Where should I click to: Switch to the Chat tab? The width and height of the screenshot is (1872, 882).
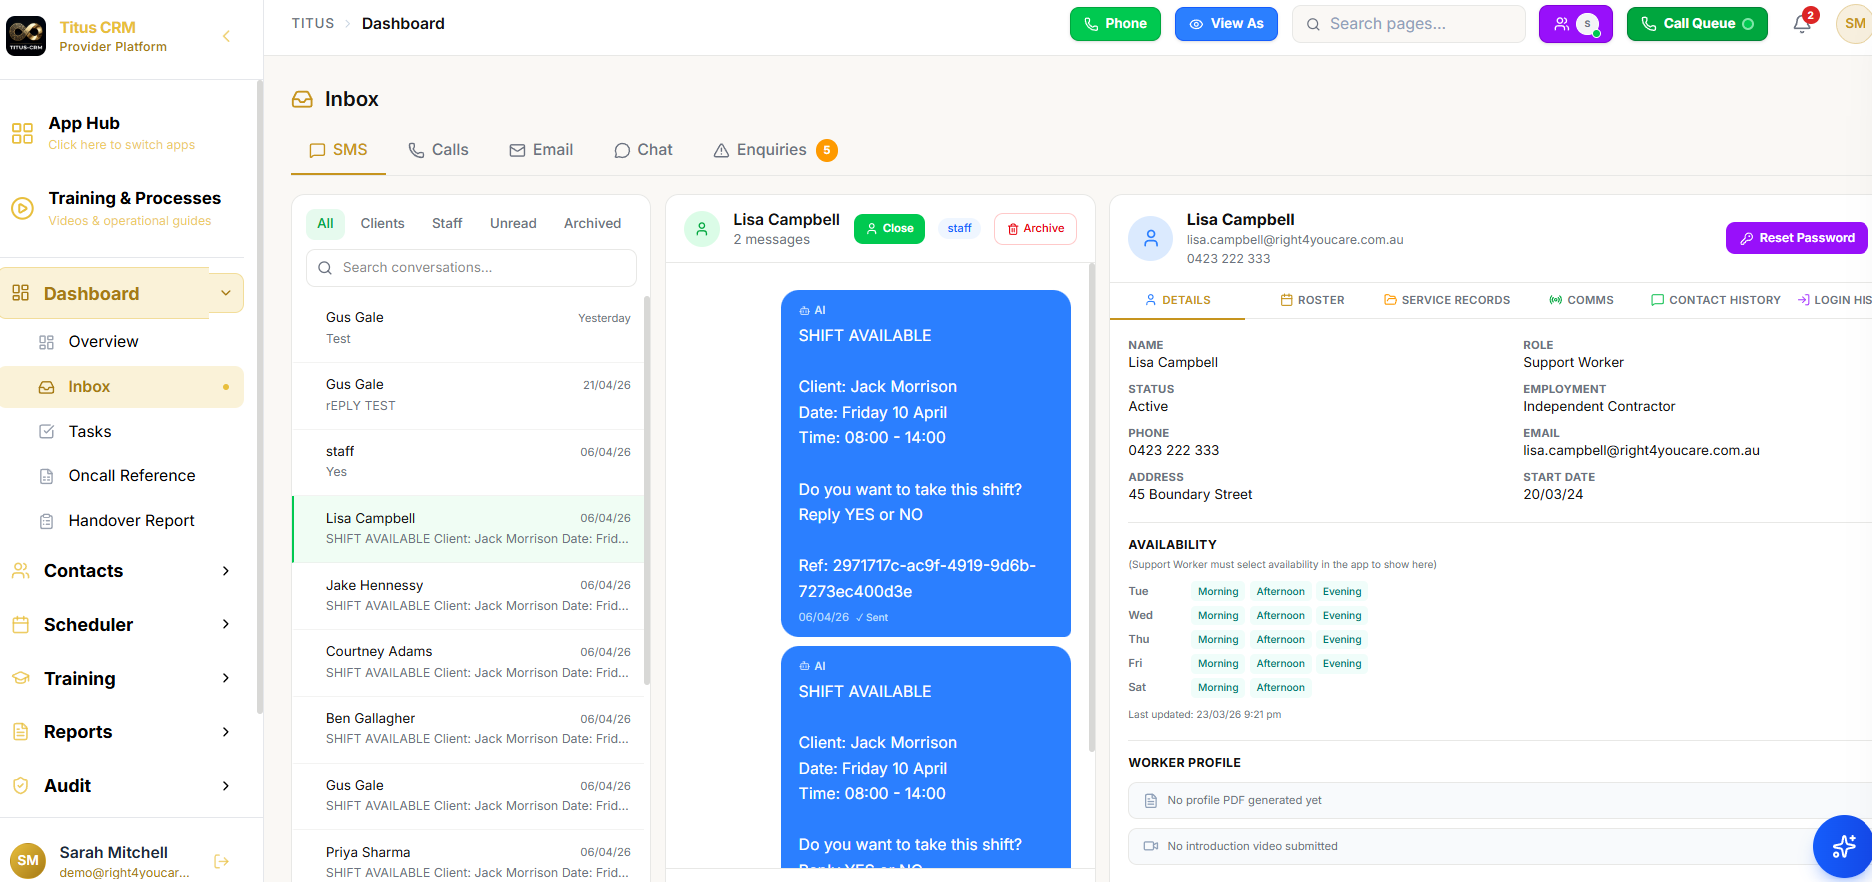643,150
